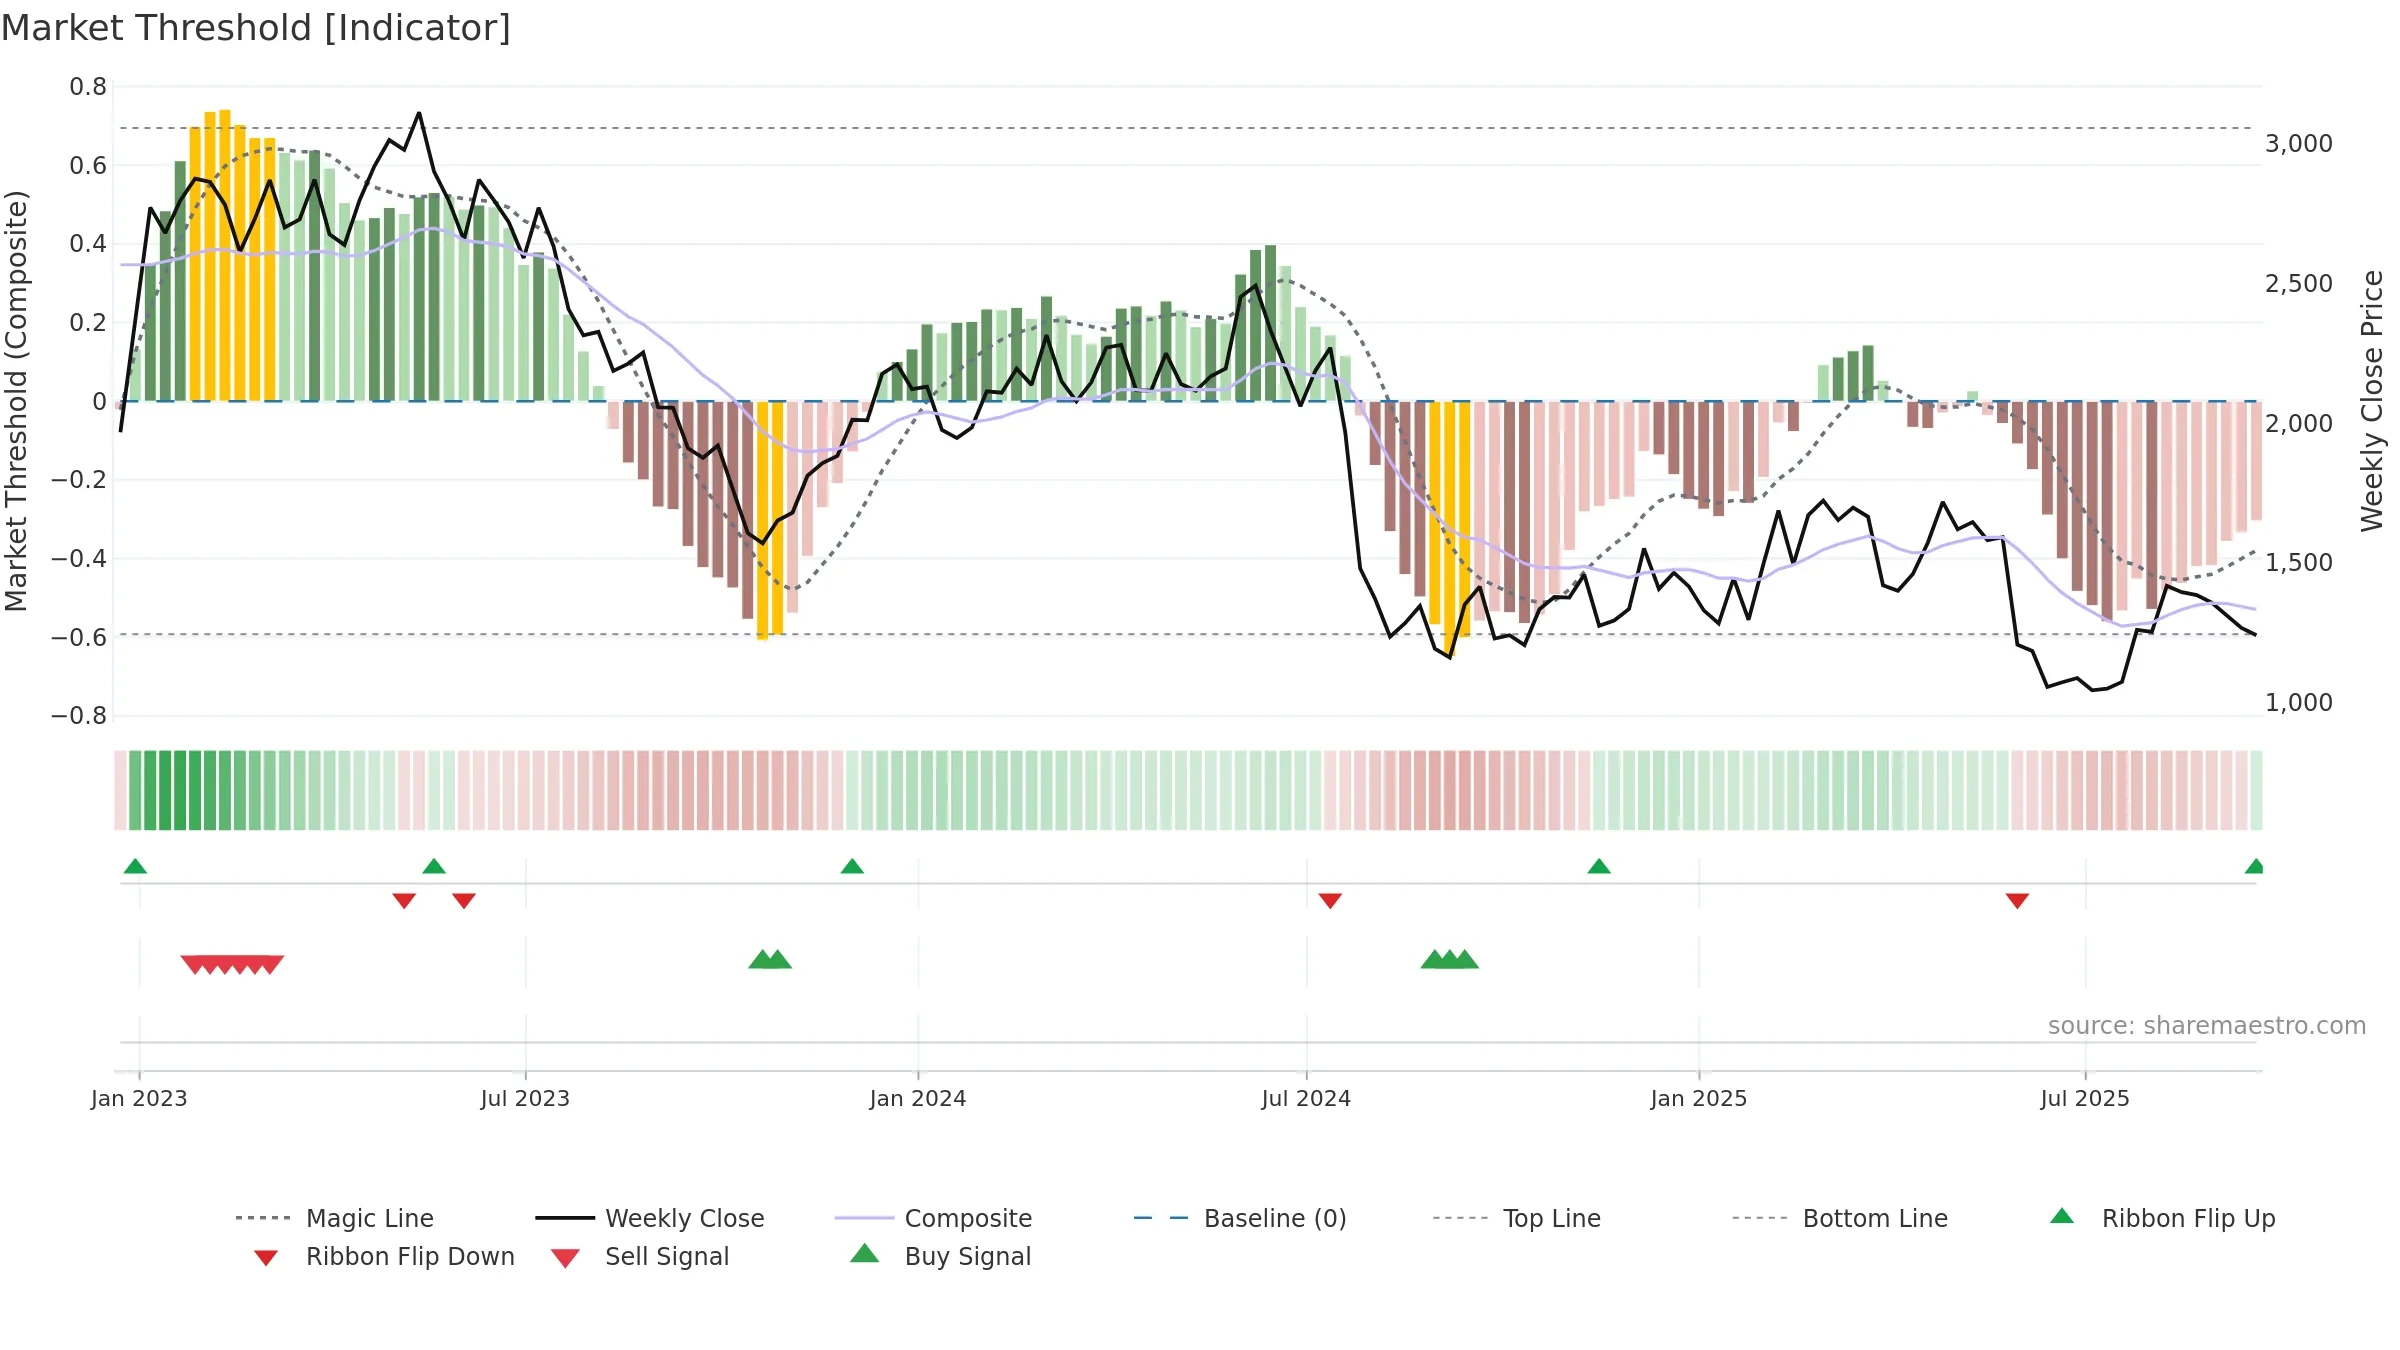Click the chart title Market Threshold [Indicator]
This screenshot has height=1350, width=2400.
256,28
